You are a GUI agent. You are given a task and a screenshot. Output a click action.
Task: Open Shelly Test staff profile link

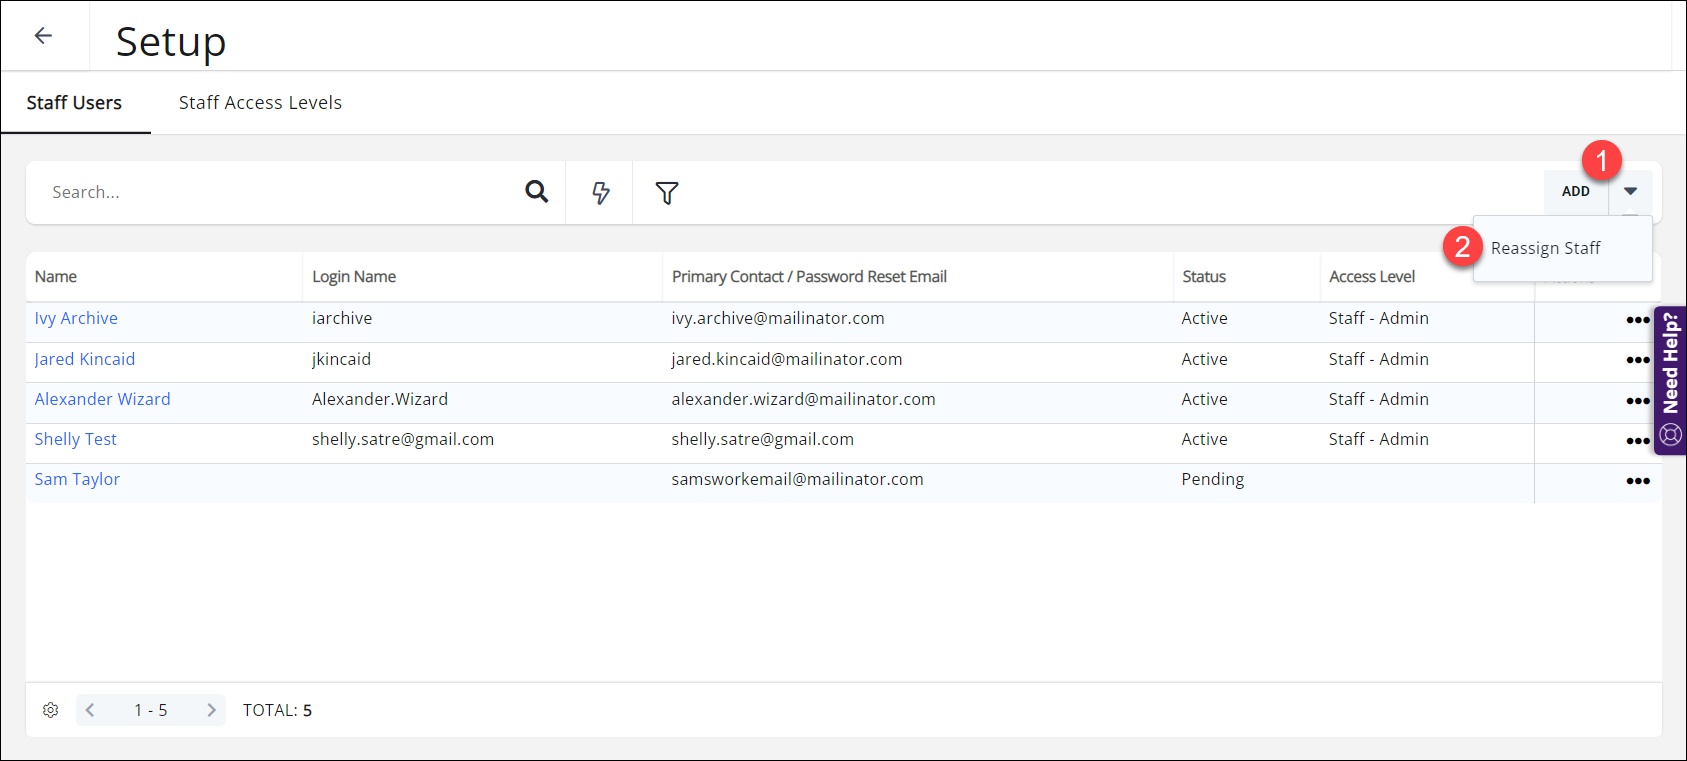point(75,439)
